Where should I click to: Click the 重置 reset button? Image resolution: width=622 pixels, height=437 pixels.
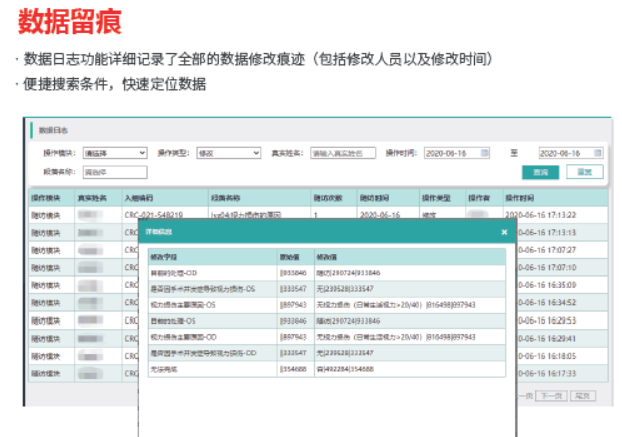[585, 172]
